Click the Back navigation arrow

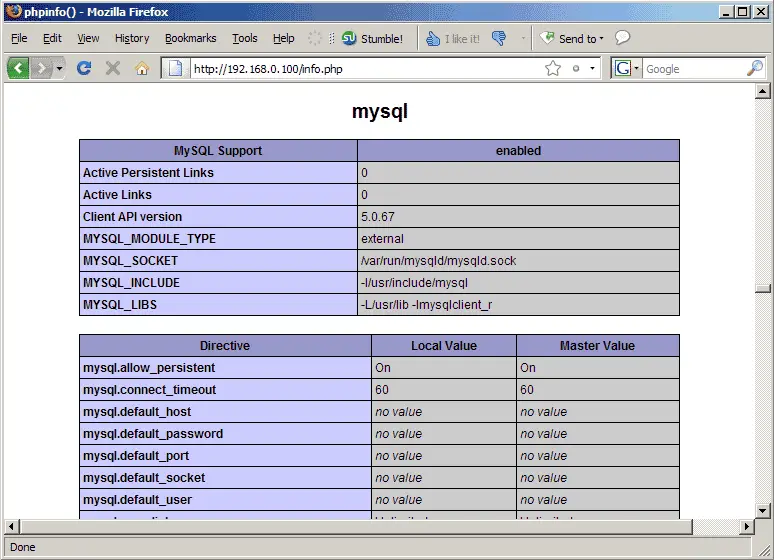coord(19,69)
